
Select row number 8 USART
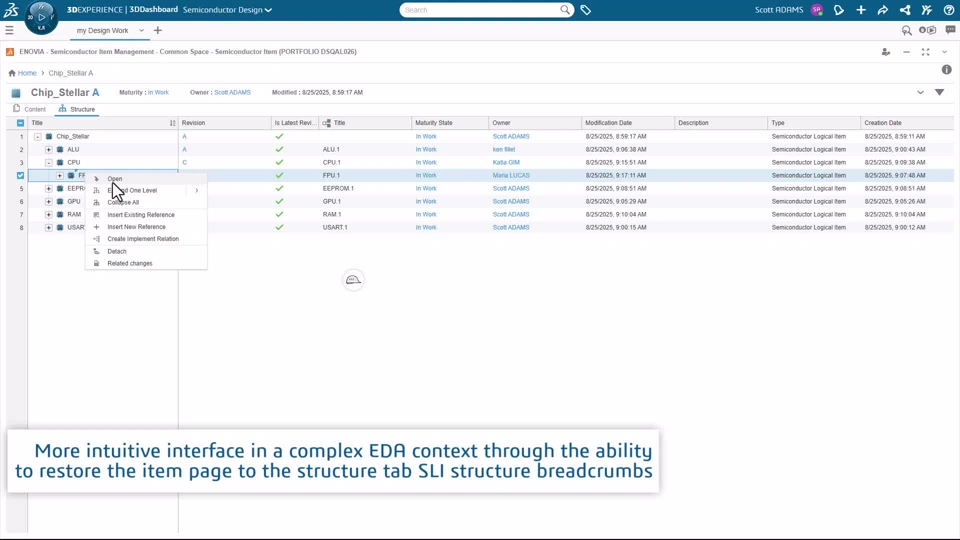[x=21, y=228]
